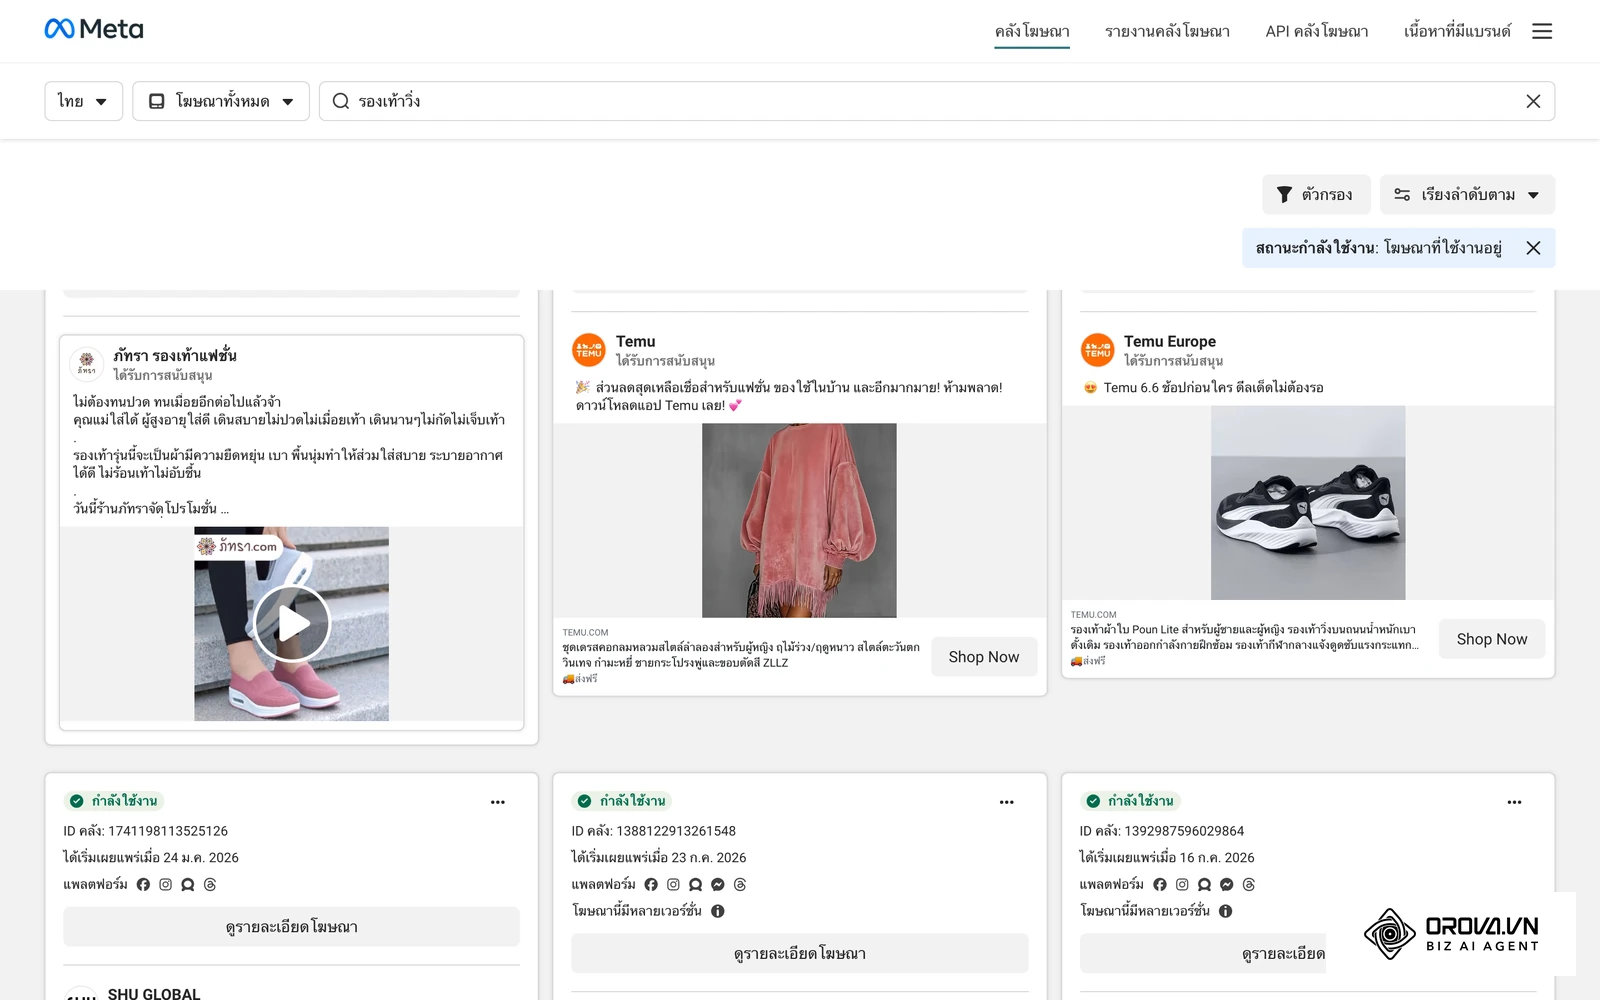This screenshot has height=1000, width=1600.
Task: Show multiple versions info for ad 1388122913261548
Action: (718, 911)
